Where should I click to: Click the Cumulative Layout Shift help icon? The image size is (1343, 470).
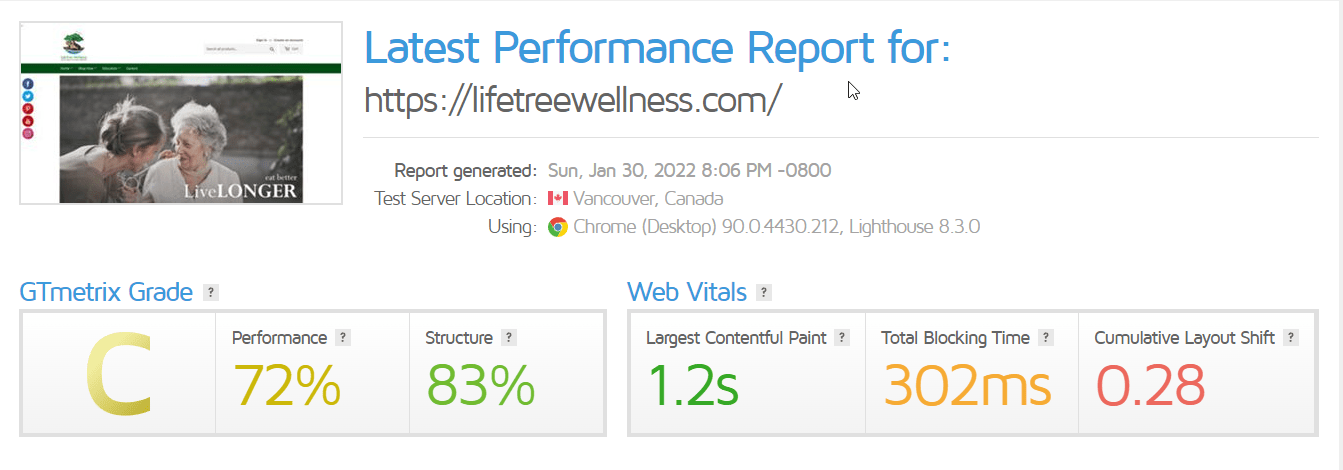[1291, 338]
